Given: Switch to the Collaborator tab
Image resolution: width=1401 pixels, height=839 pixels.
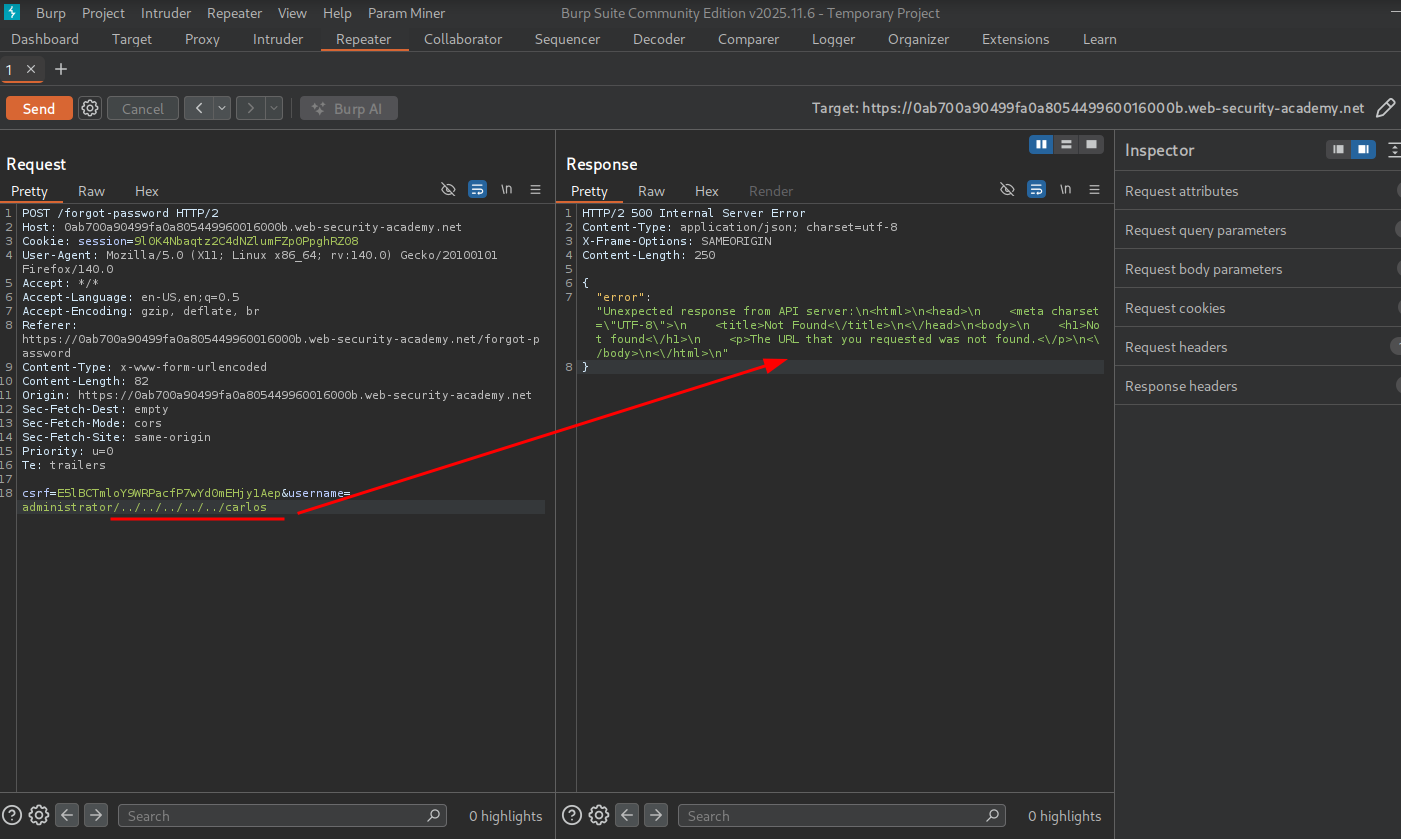Looking at the screenshot, I should pos(463,39).
